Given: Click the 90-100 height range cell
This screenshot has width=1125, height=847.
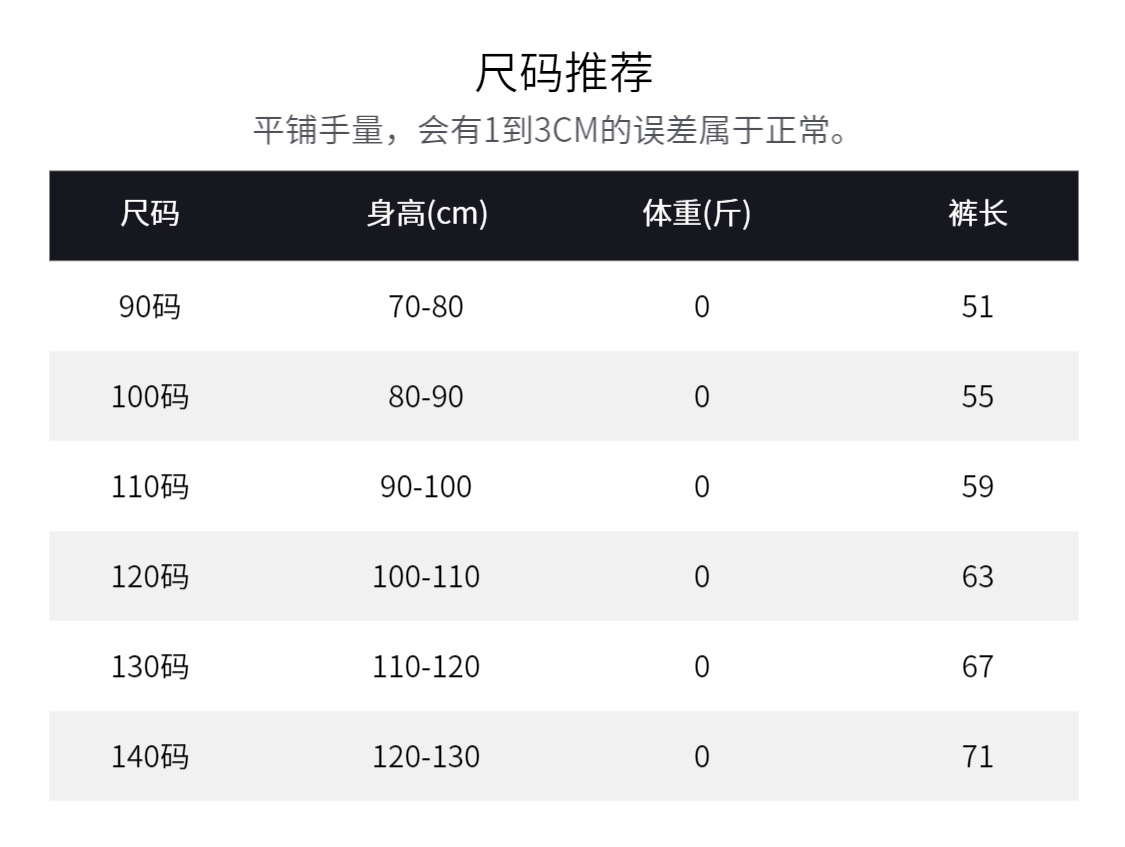Looking at the screenshot, I should point(426,487).
